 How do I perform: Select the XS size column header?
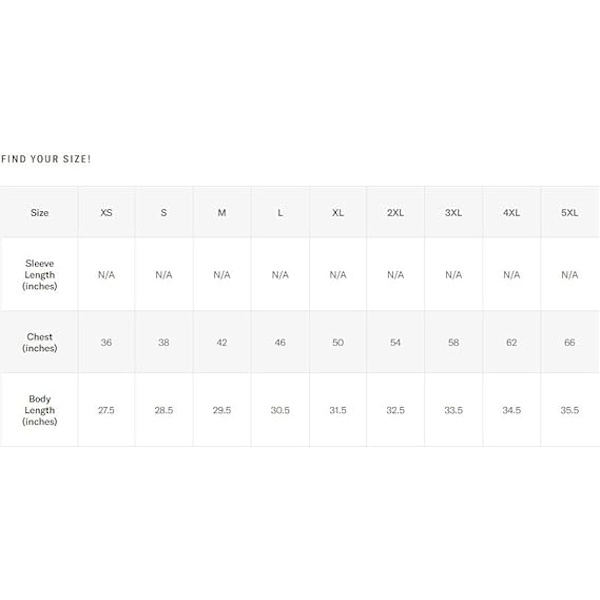click(x=106, y=213)
